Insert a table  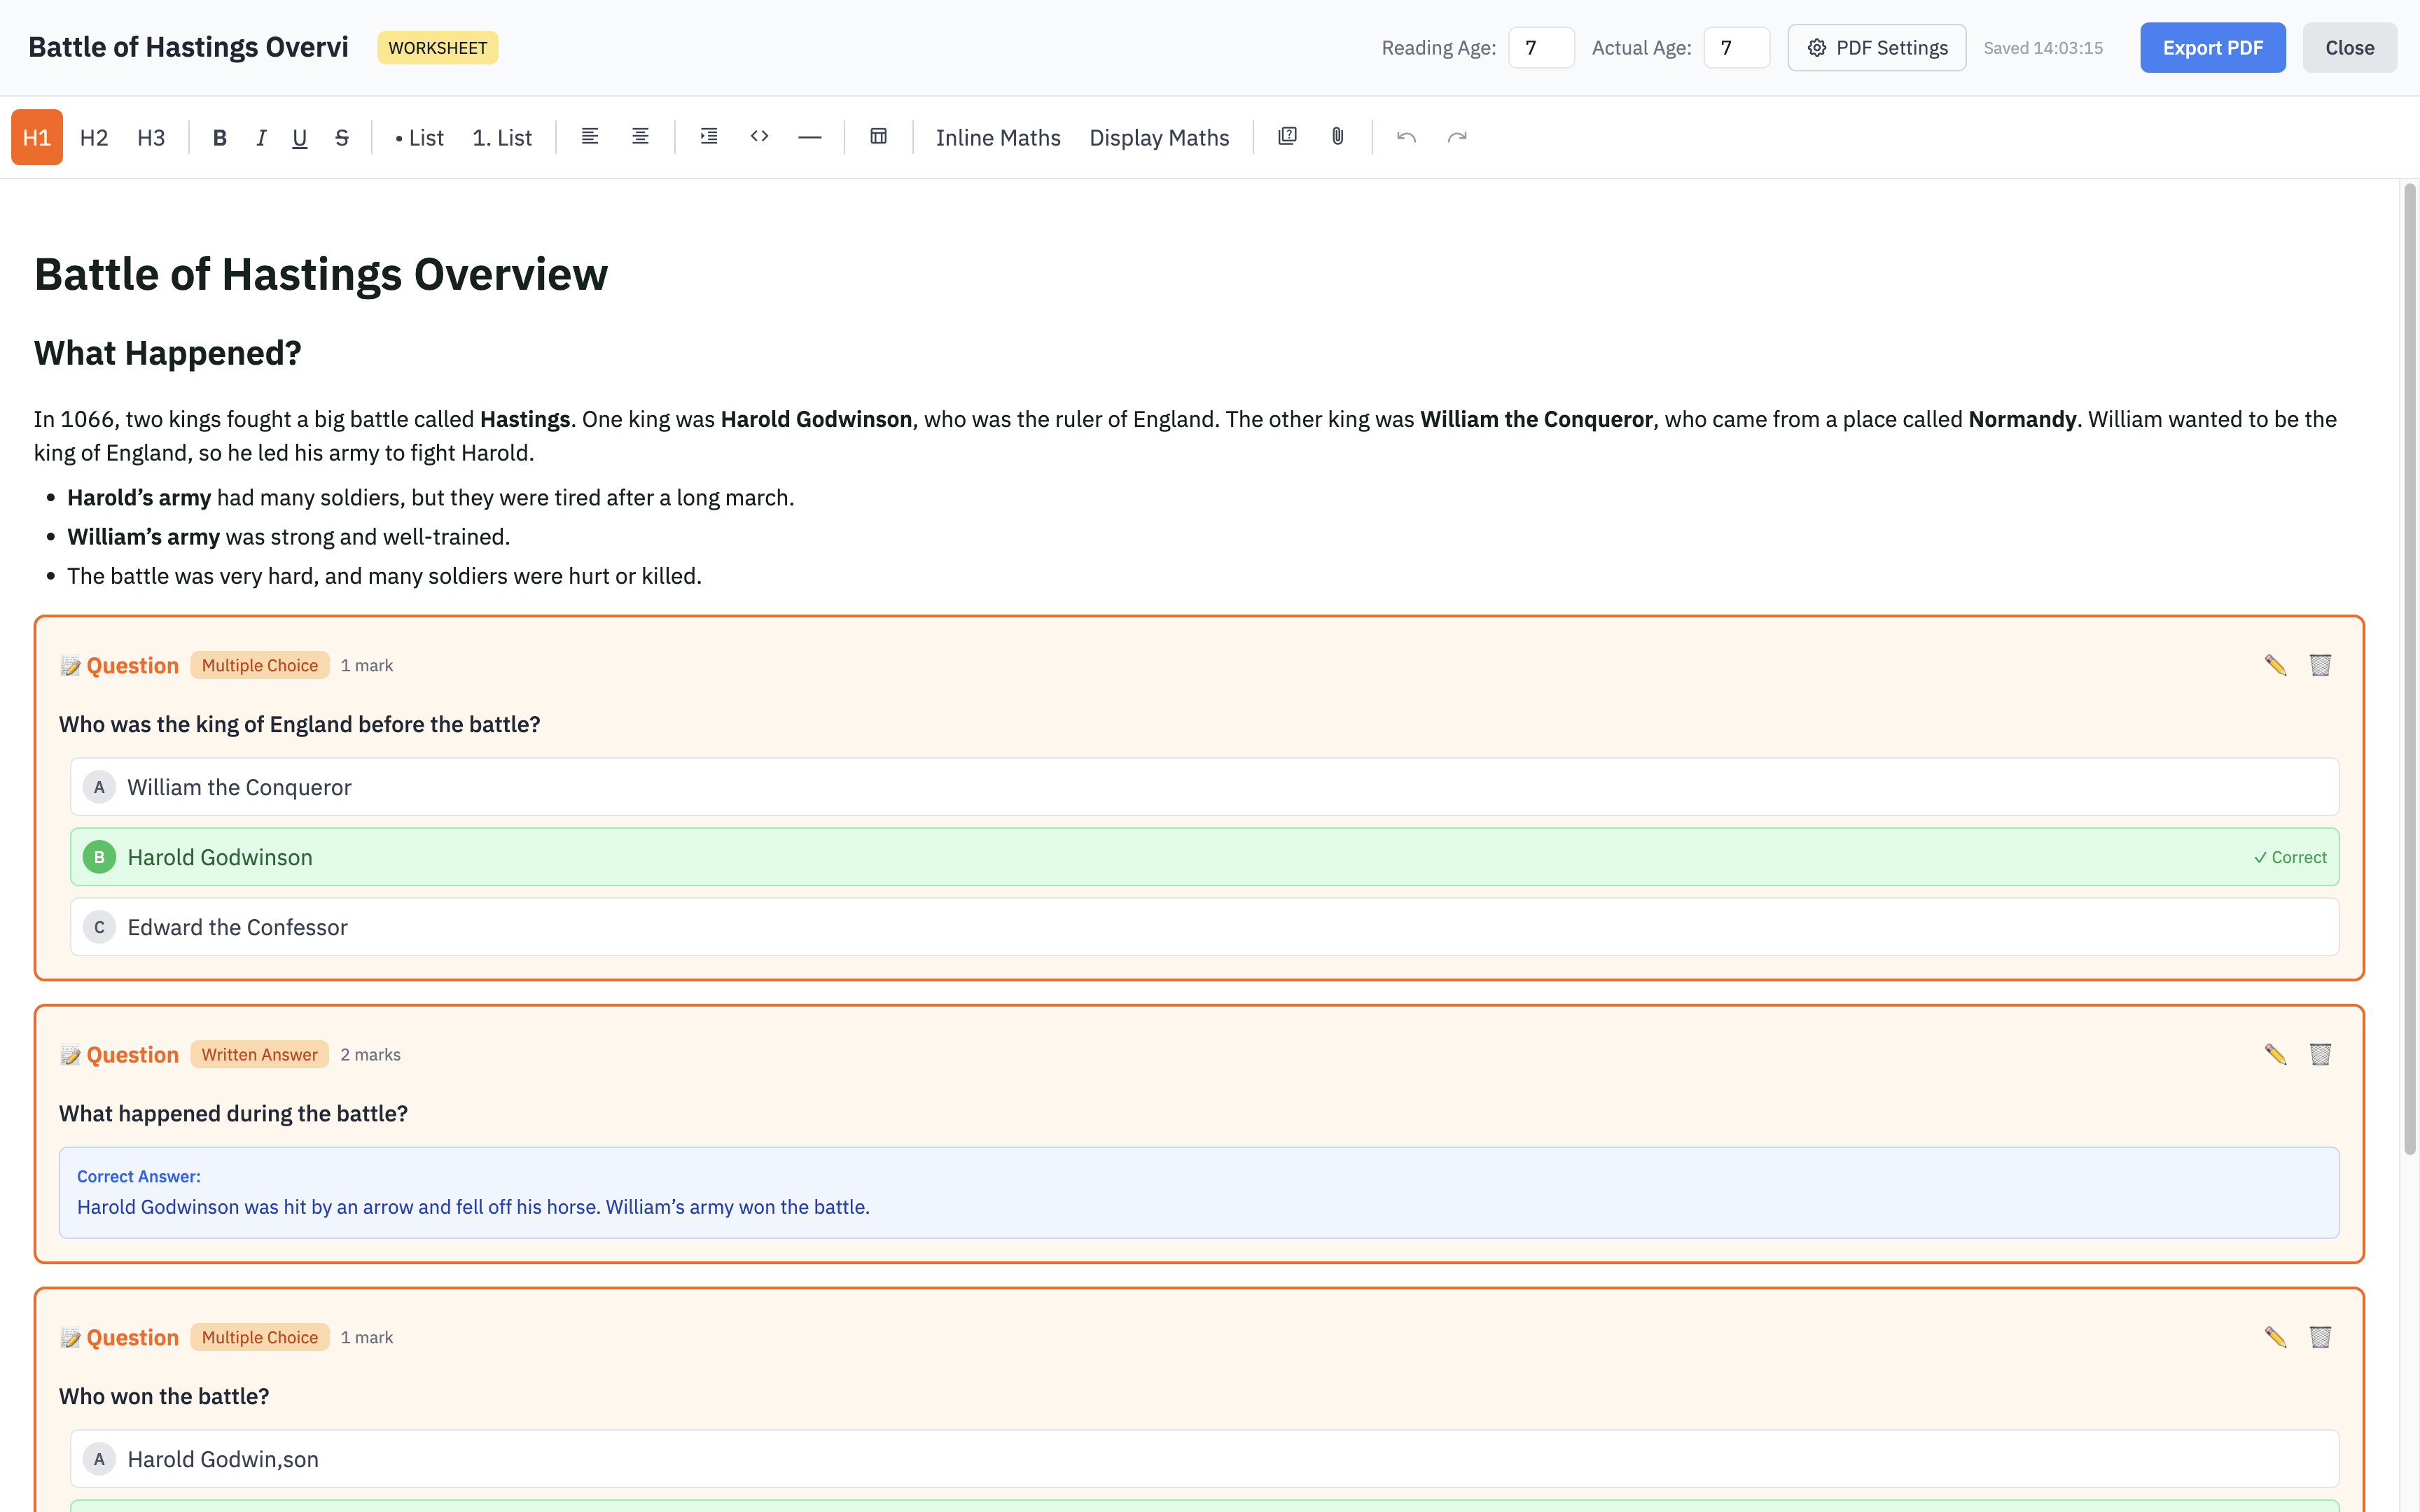(878, 137)
